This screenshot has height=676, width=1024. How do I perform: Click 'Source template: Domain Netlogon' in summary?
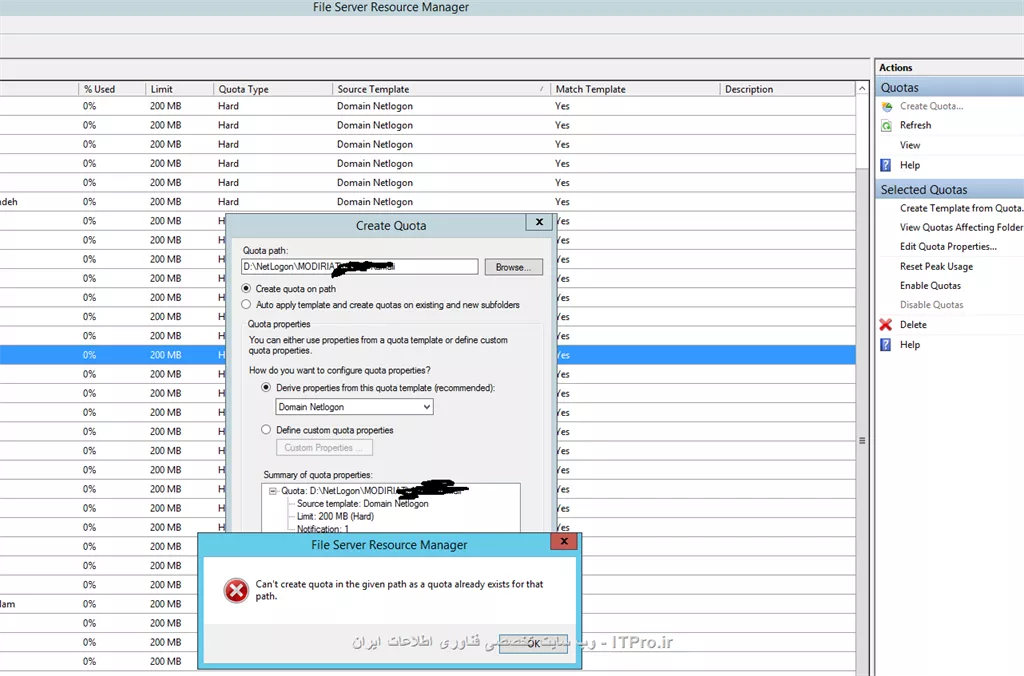[362, 504]
